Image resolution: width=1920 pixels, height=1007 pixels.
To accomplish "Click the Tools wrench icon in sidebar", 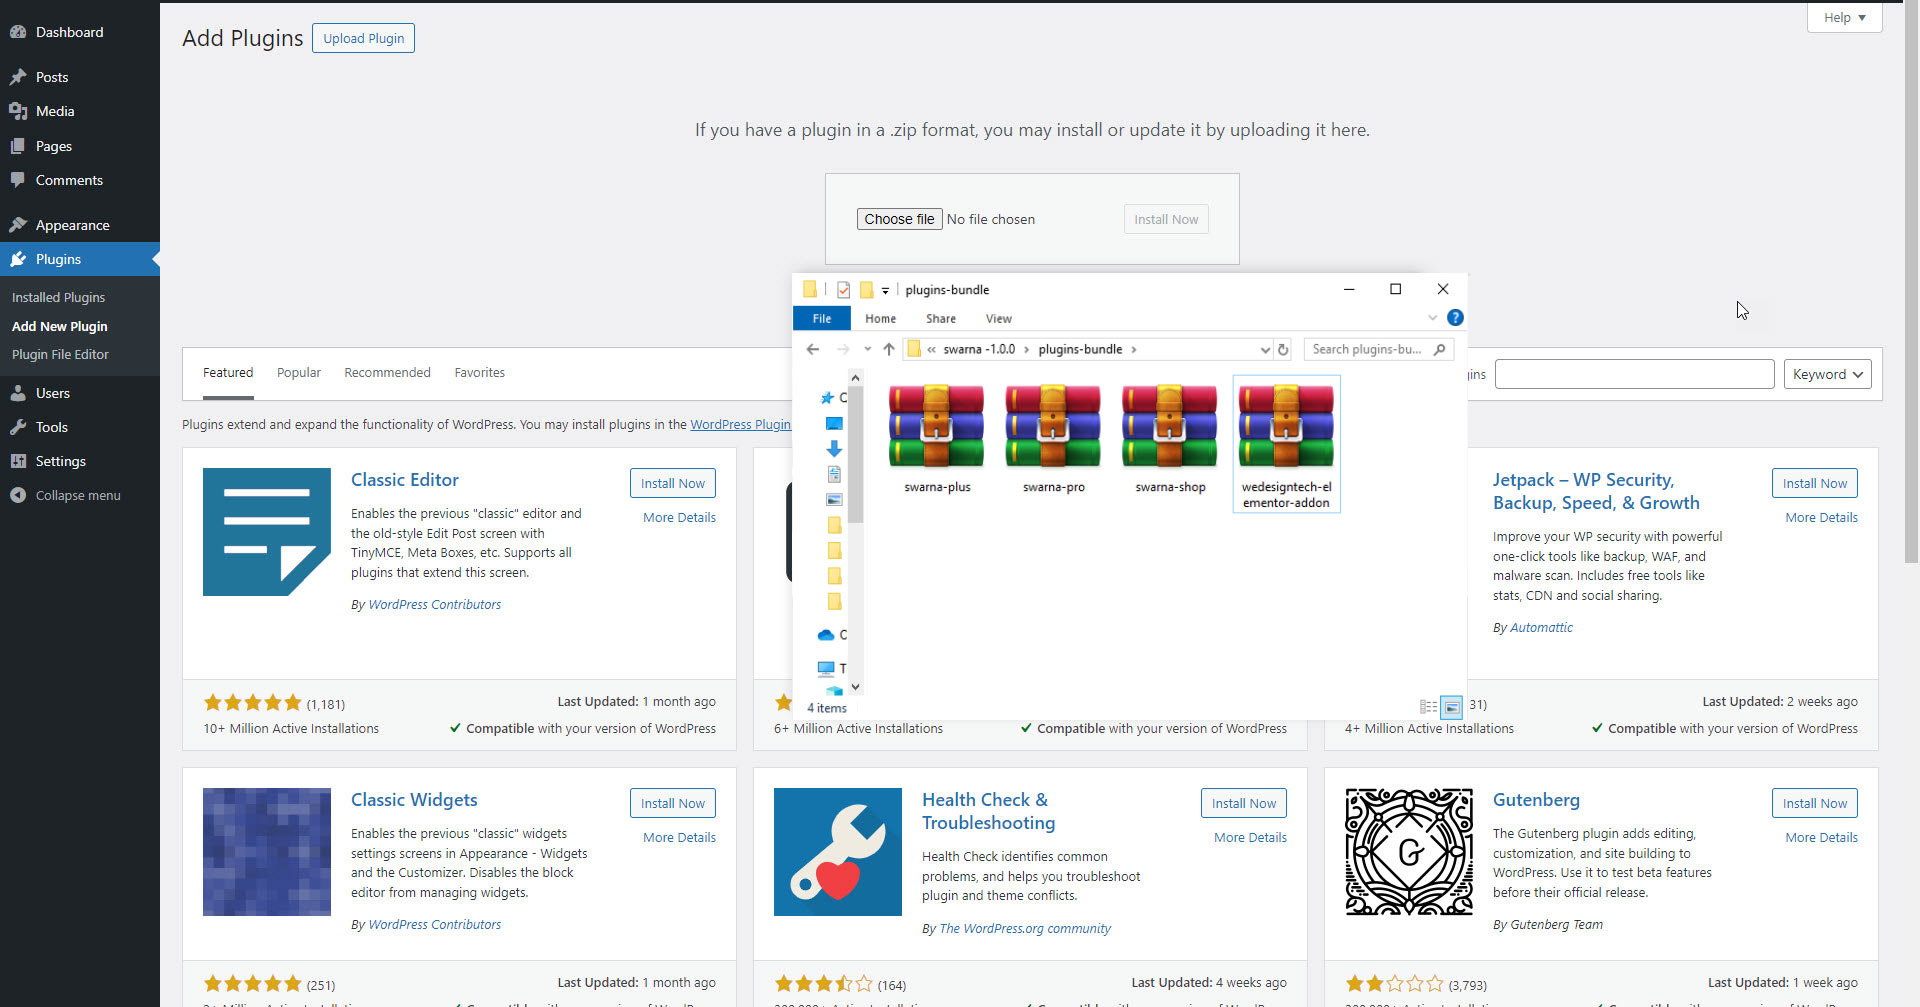I will 18,427.
